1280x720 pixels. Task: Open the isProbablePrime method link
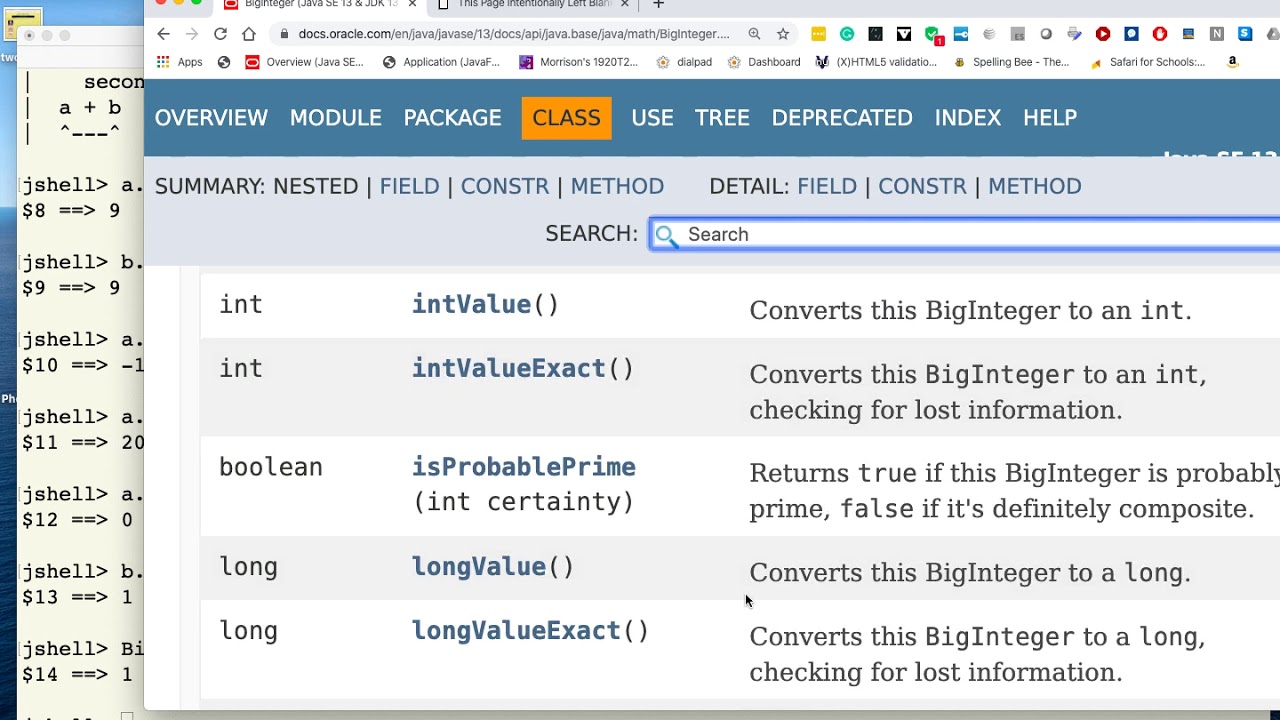(523, 467)
